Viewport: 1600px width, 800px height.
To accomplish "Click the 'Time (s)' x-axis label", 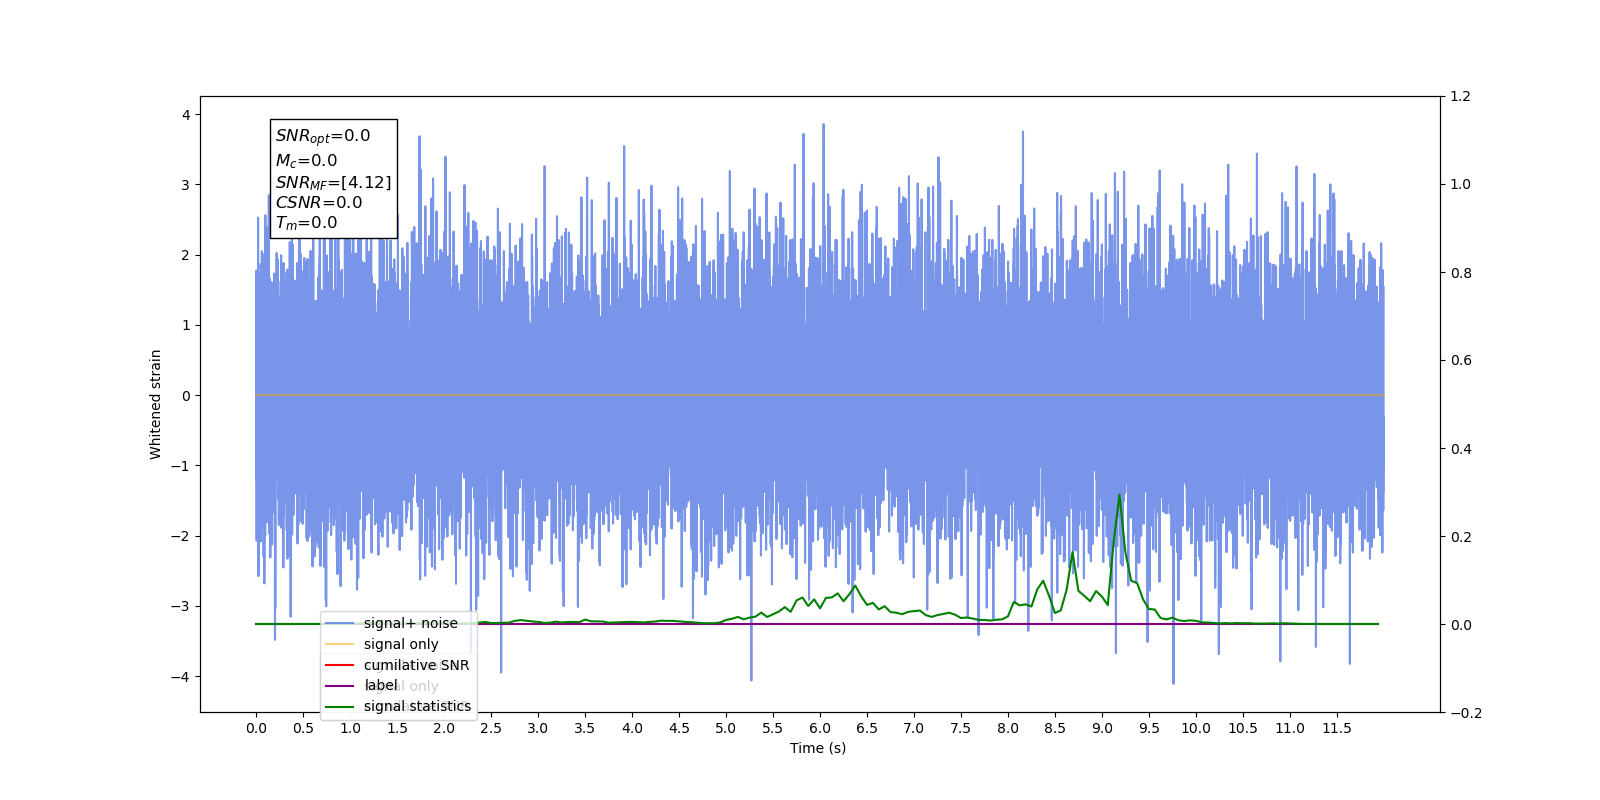I will 818,748.
